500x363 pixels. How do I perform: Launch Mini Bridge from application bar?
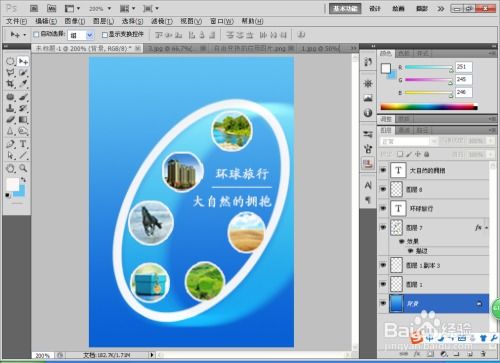click(x=51, y=8)
